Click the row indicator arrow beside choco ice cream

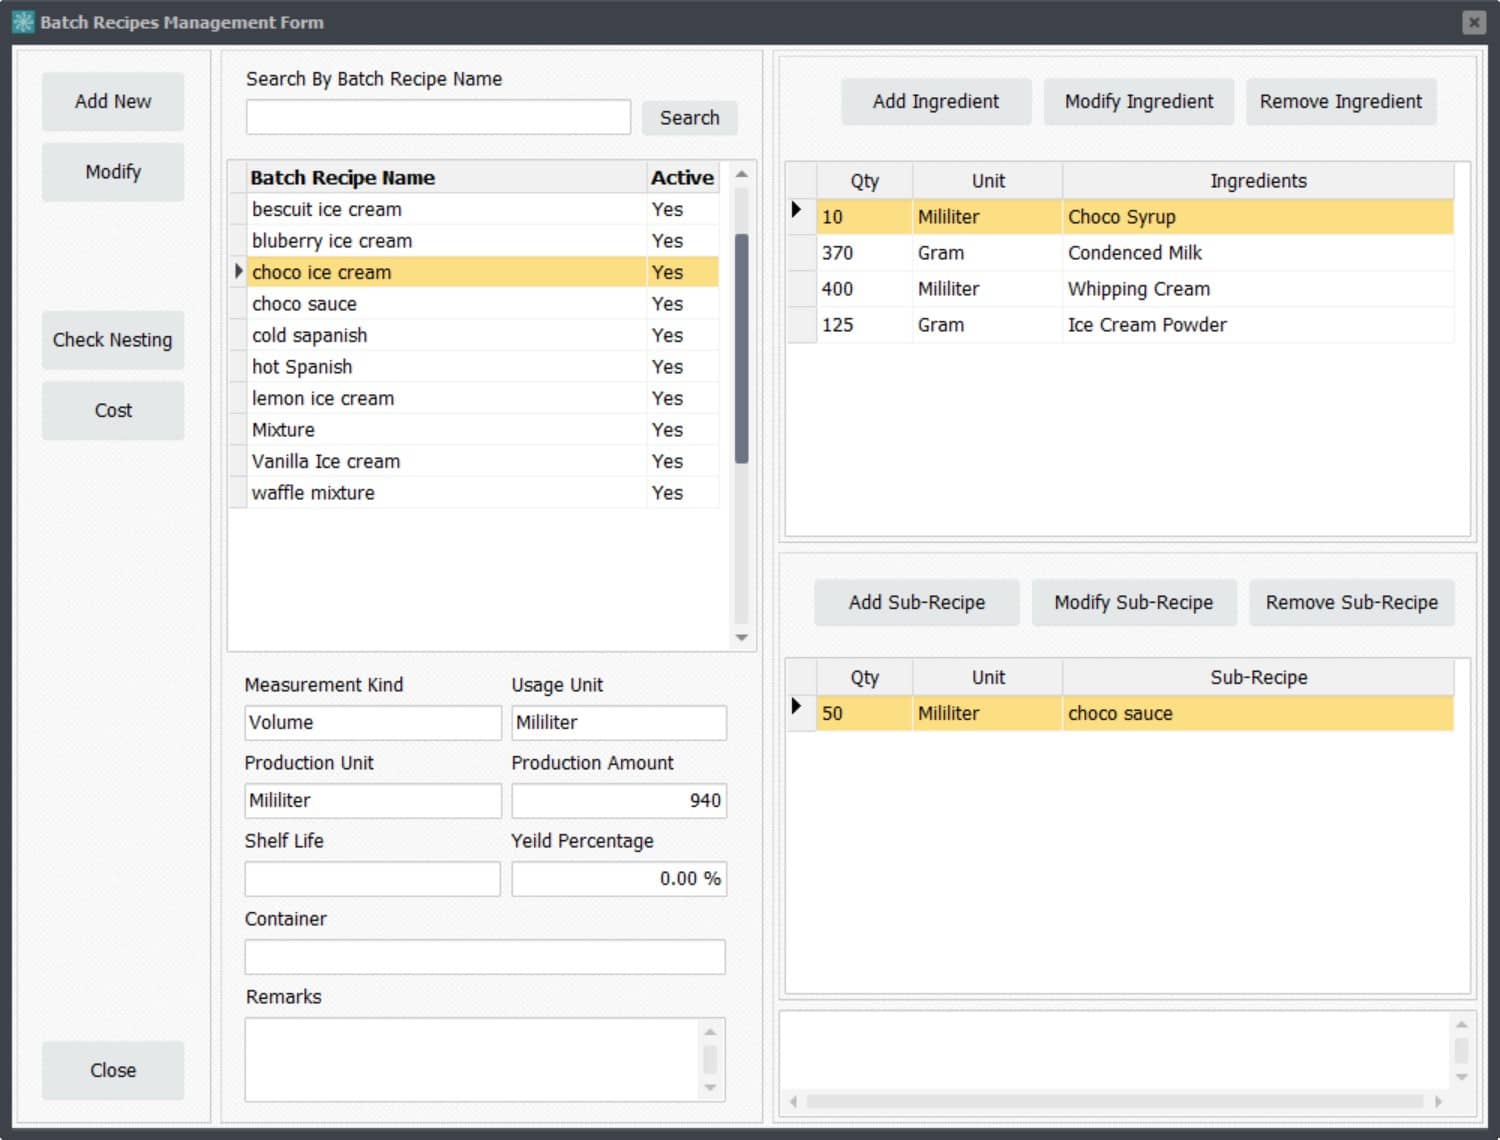coord(238,270)
